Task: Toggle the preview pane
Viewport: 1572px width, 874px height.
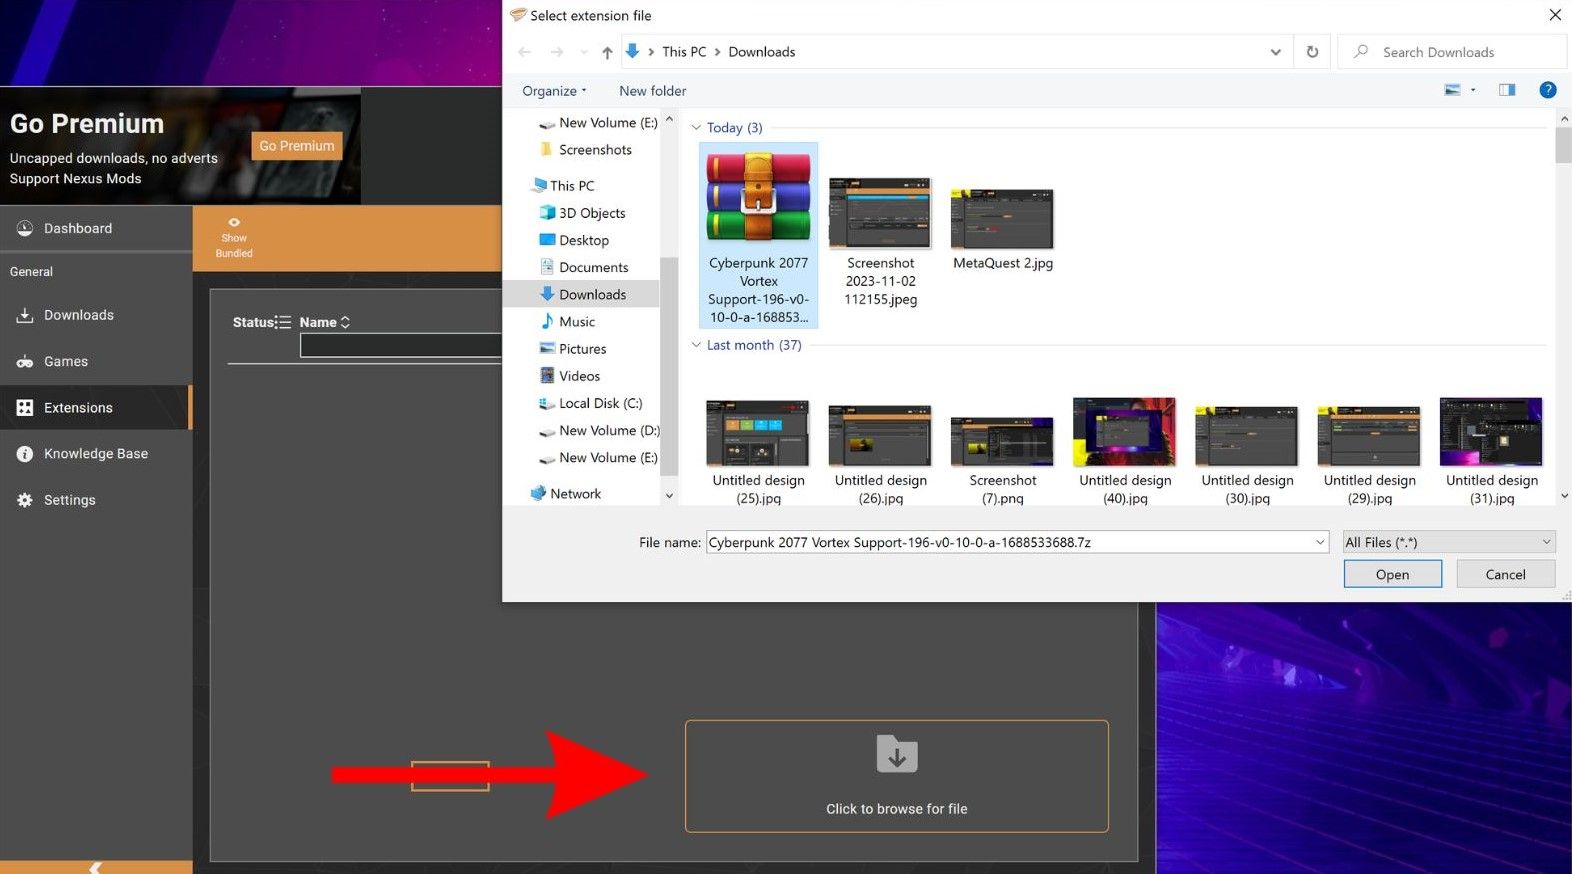Action: pos(1507,90)
